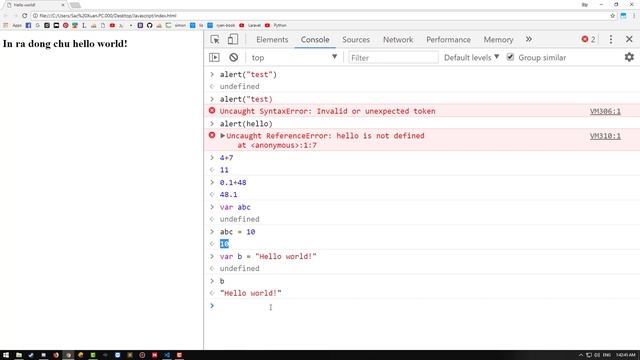Click the page heading In ra dong chu
Image resolution: width=640 pixels, height=360 pixels.
click(x=65, y=44)
